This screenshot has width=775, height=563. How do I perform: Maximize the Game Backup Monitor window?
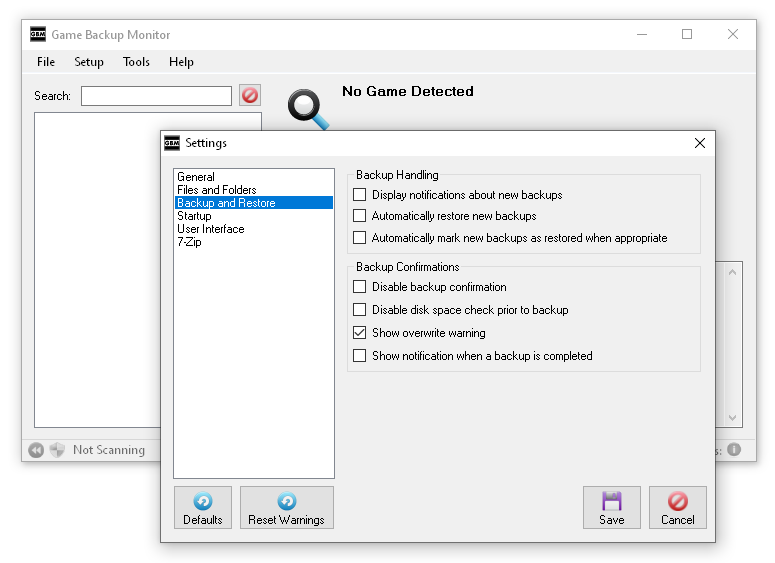687,34
